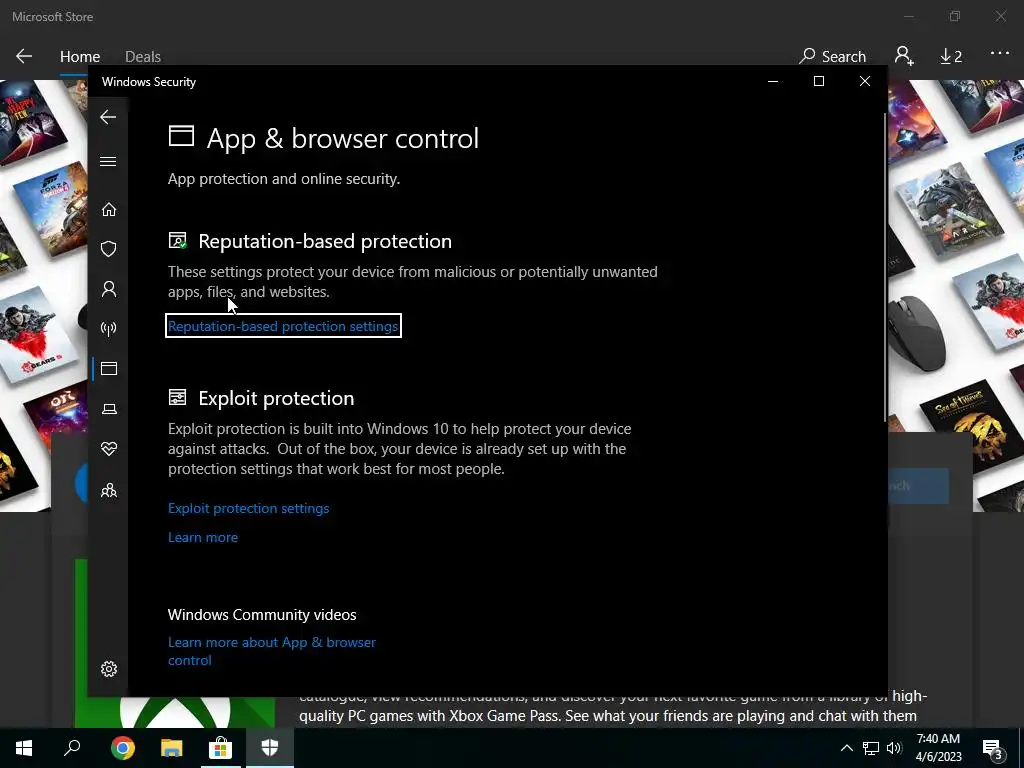Open Exploit protection settings link
This screenshot has height=768, width=1024.
point(248,508)
